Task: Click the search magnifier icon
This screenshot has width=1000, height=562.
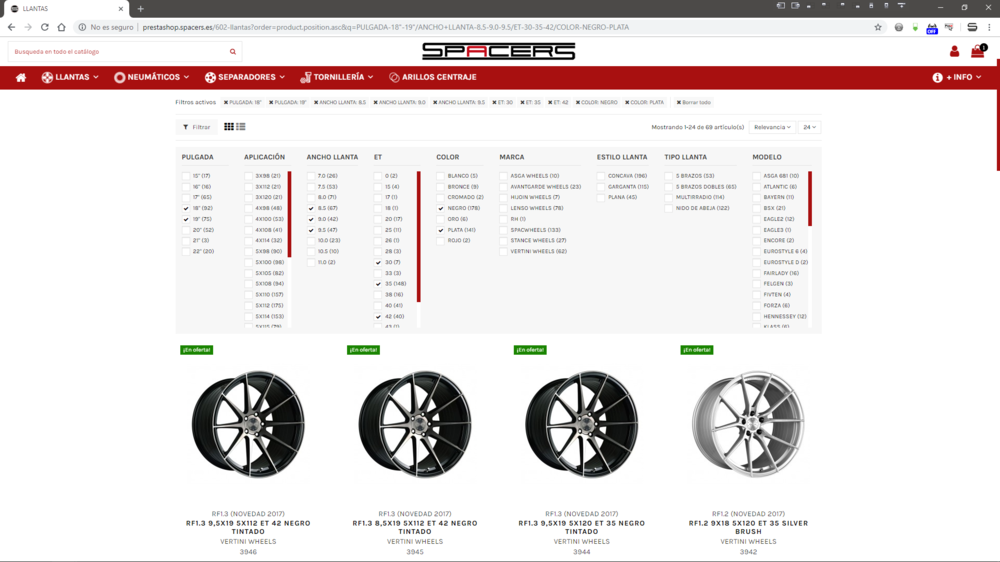Action: pyautogui.click(x=233, y=52)
